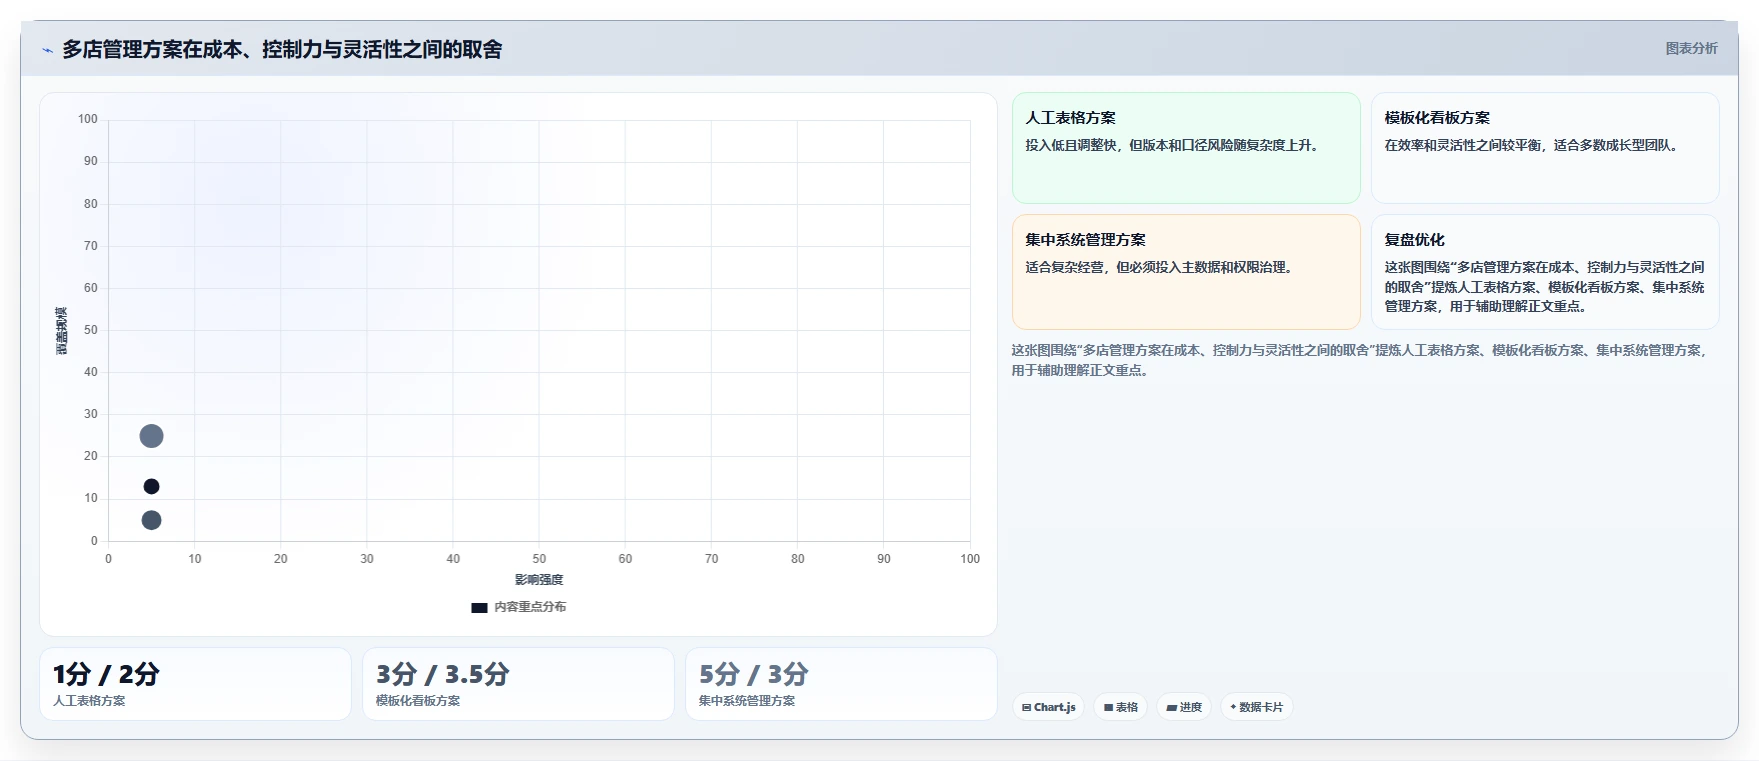Click text 投入低且调整快，但版本和口径风险随复杂度上升。

pos(1174,145)
